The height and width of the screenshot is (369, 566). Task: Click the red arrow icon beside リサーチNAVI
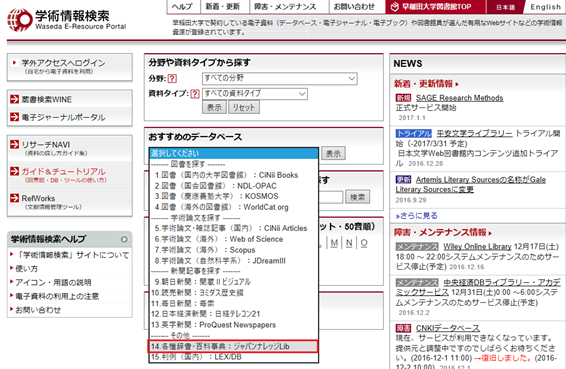coord(14,144)
